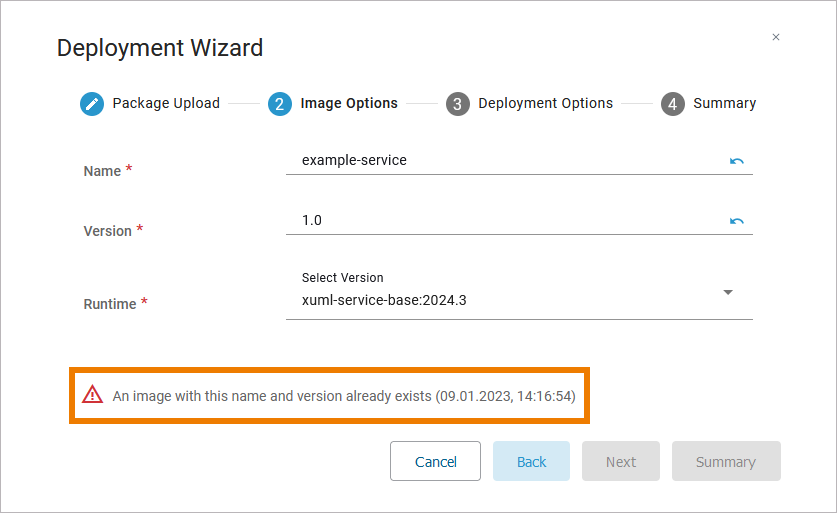Reset the Version field with undo icon
837x513 pixels.
(x=737, y=221)
